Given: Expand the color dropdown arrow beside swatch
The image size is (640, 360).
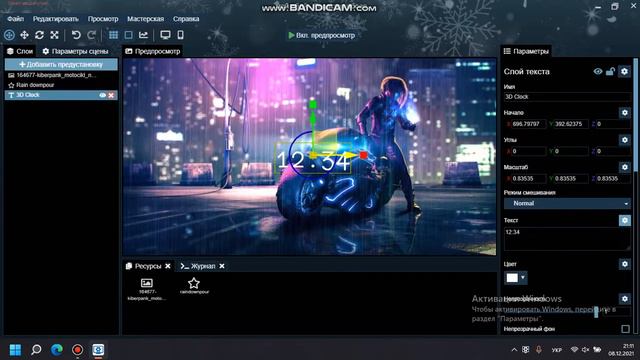Looking at the screenshot, I should click(x=523, y=278).
